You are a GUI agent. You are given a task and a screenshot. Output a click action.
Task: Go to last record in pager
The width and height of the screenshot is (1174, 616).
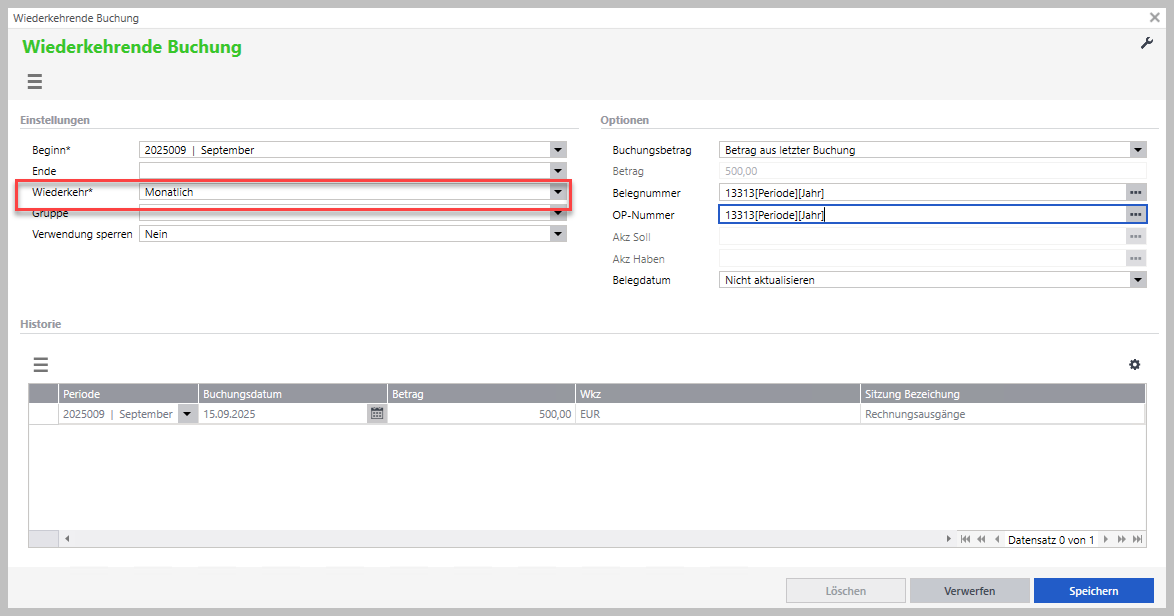[1138, 539]
